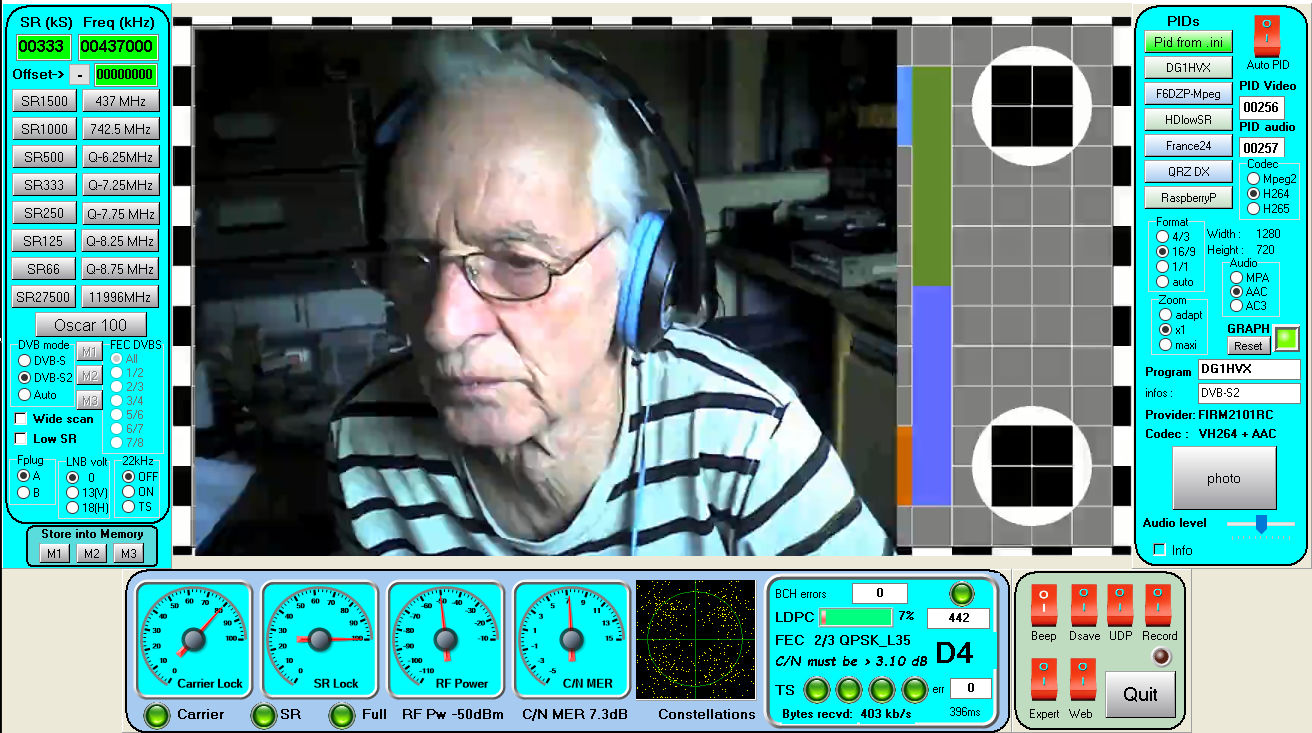The image size is (1312, 733).
Task: Click the SR1500 preset button
Action: pyautogui.click(x=45, y=102)
